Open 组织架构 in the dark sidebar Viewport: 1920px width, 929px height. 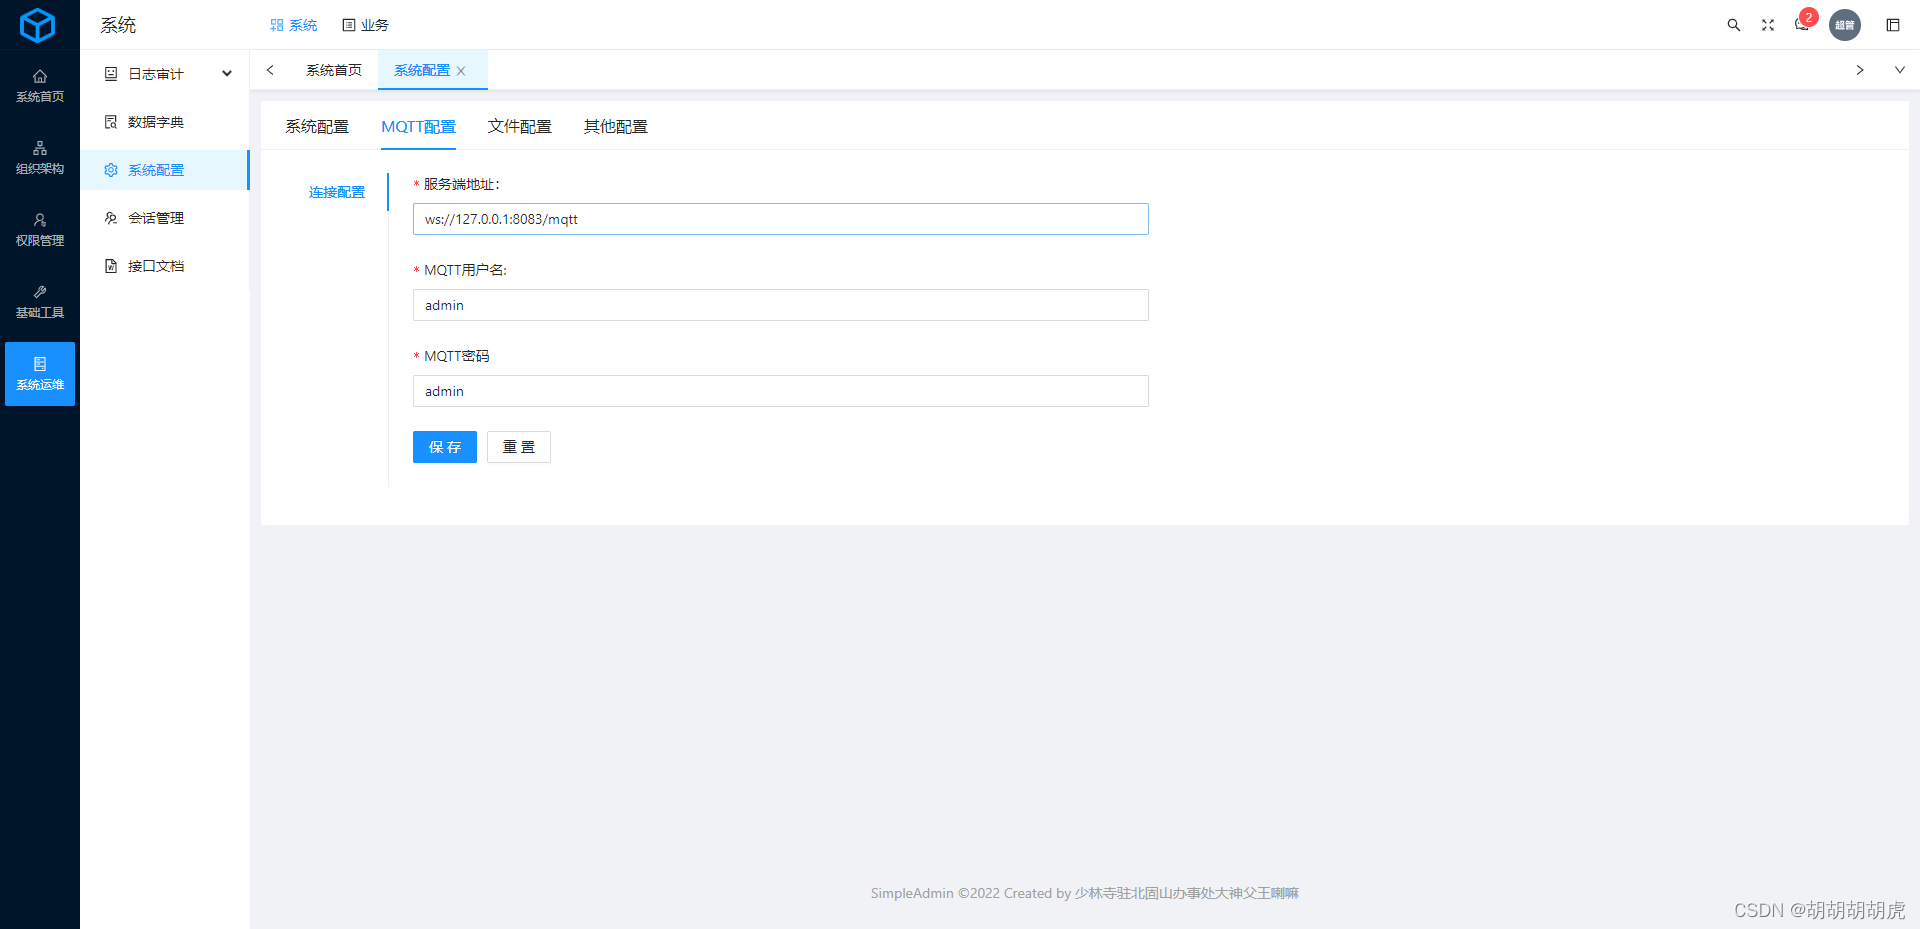[x=40, y=159]
